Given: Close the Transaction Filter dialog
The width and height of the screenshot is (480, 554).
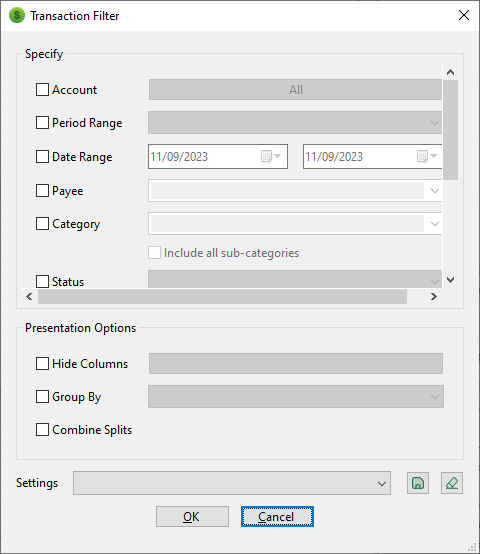Looking at the screenshot, I should 464,15.
